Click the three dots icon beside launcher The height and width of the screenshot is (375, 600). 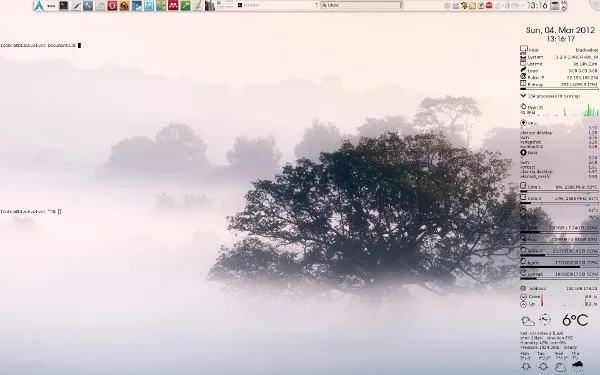[x=51, y=6]
